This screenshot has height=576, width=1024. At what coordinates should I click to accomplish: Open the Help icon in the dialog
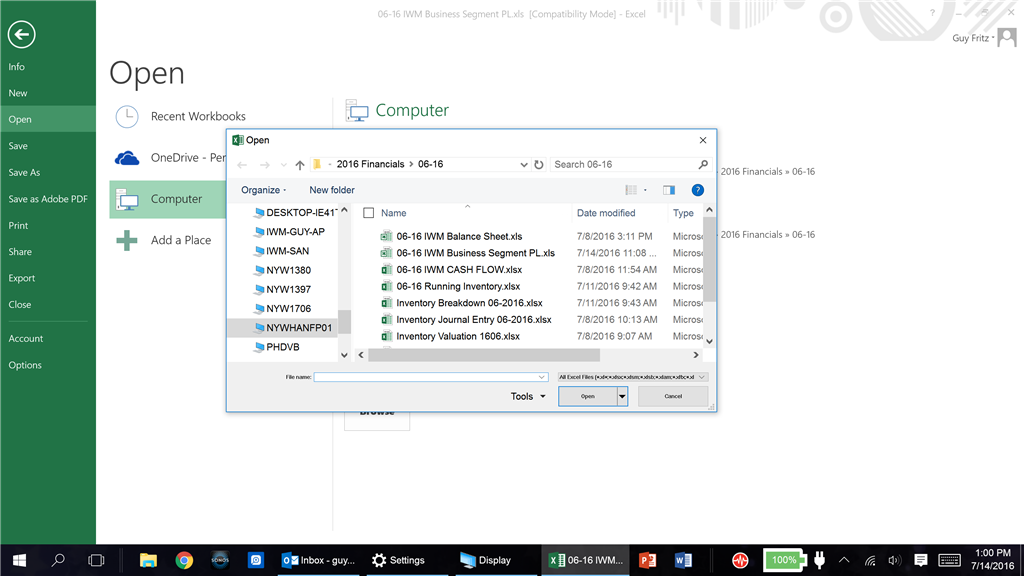tap(697, 190)
